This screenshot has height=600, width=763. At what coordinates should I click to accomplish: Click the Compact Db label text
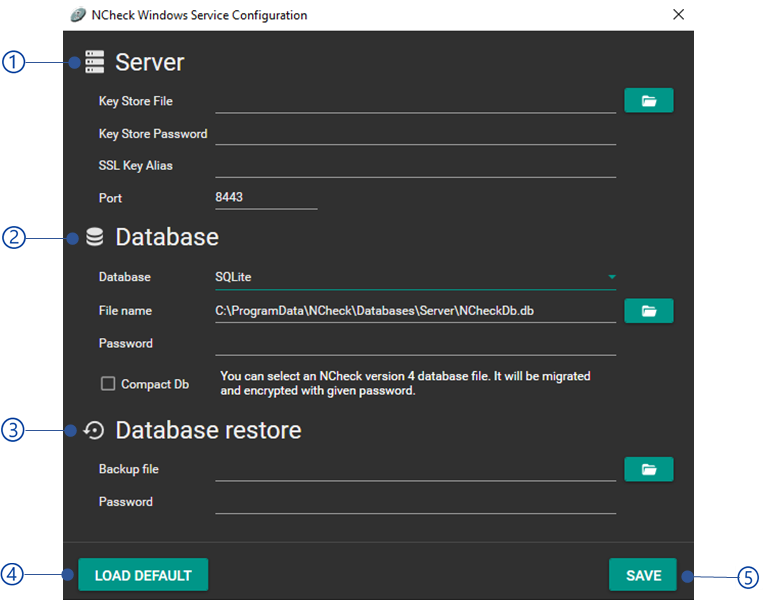155,384
